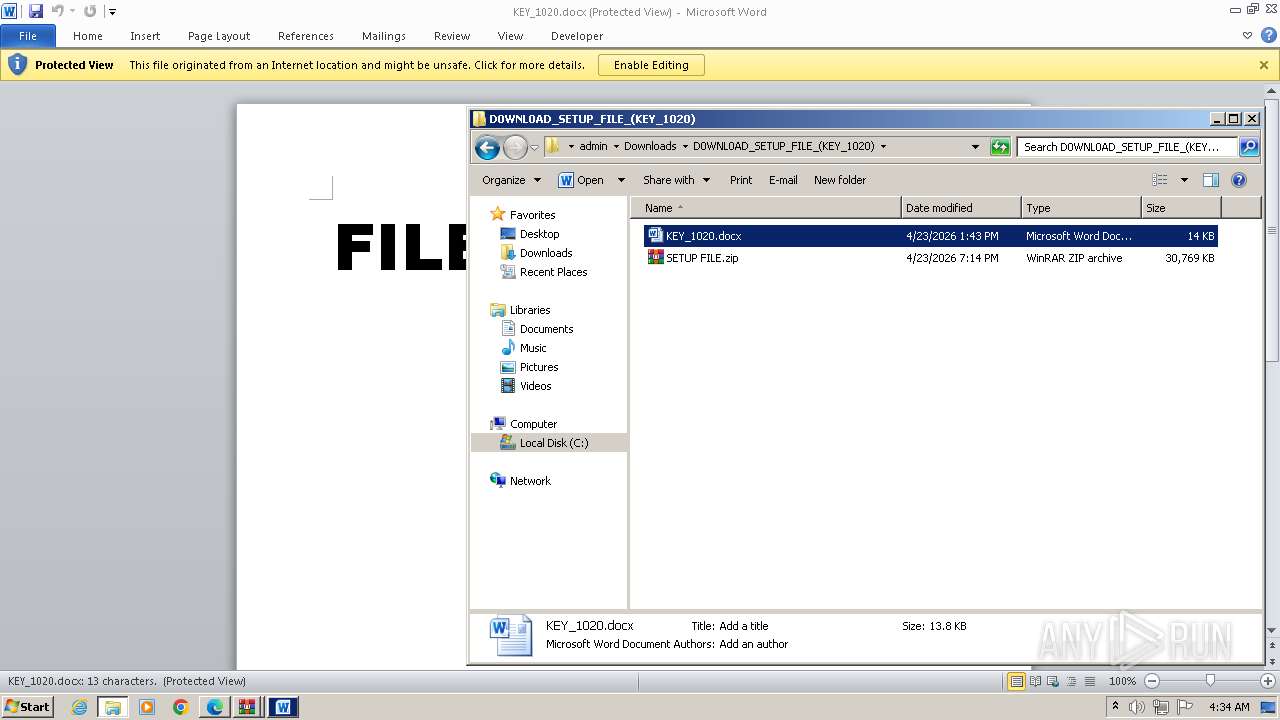This screenshot has width=1280, height=720.
Task: Open the dropdown arrow next to Open
Action: tap(621, 180)
